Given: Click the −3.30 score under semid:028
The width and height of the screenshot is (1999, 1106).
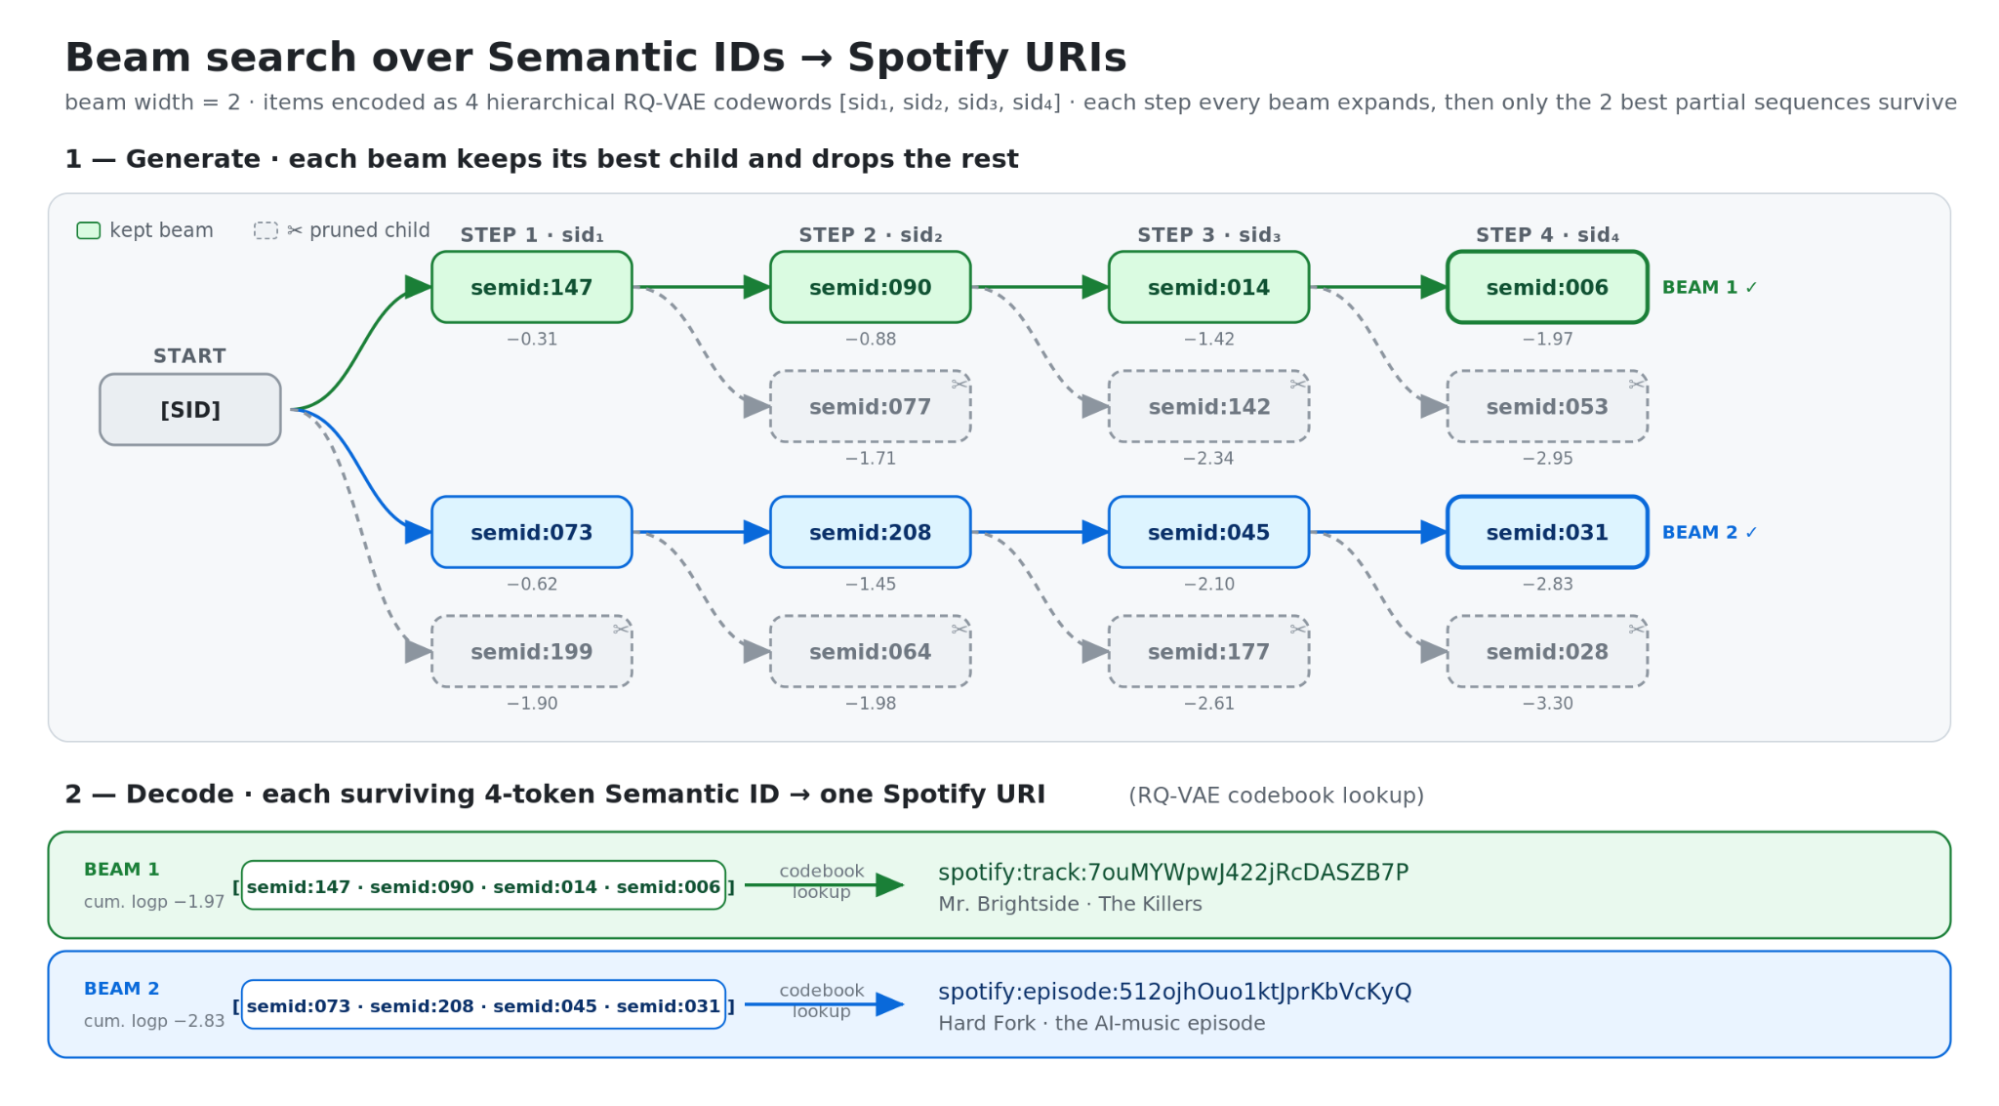Looking at the screenshot, I should coord(1547,703).
